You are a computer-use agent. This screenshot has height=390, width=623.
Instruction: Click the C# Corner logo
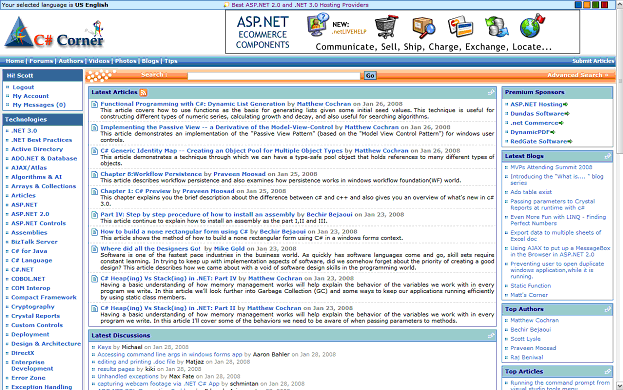[54, 33]
